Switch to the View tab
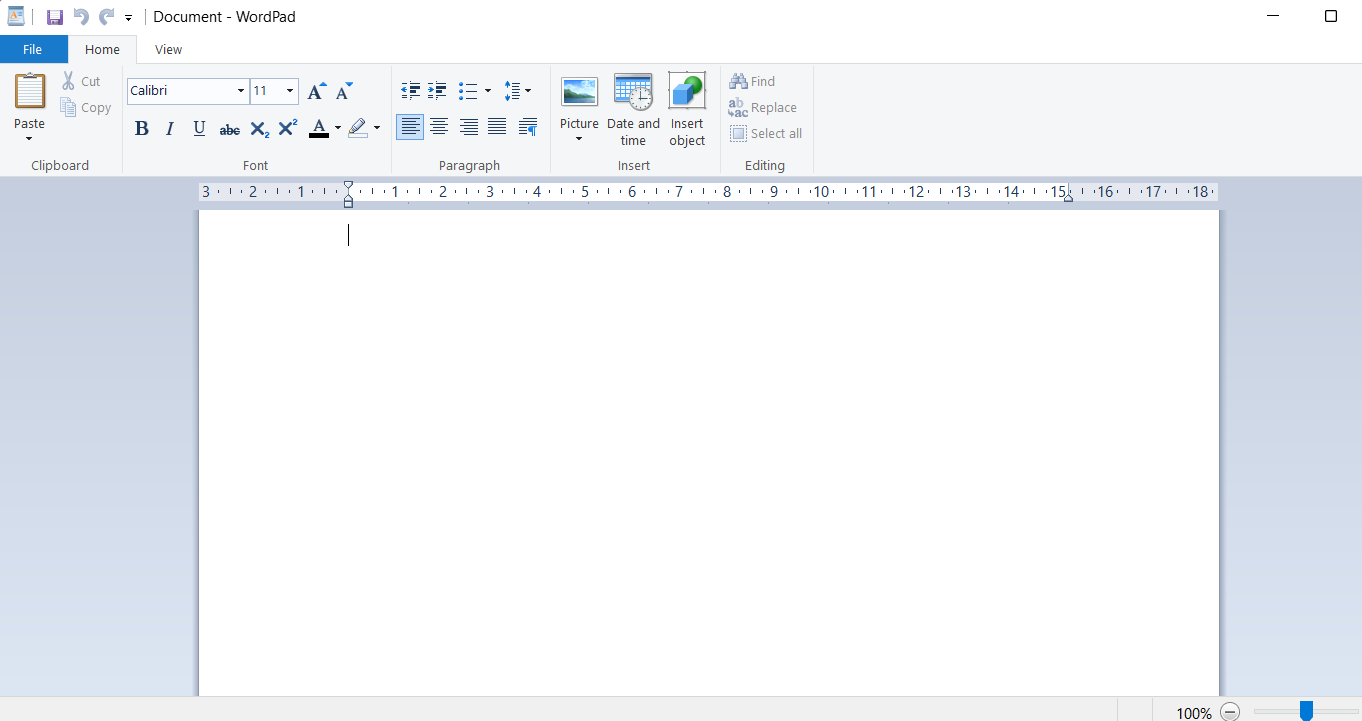Screen dimensions: 1362x721 [x=168, y=49]
